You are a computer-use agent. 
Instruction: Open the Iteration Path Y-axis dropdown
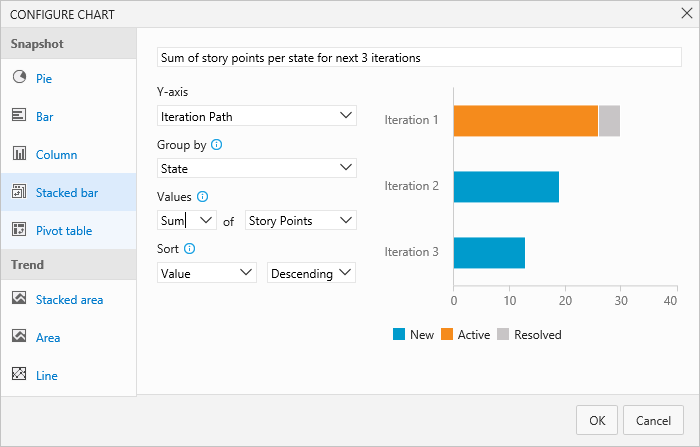(x=256, y=116)
